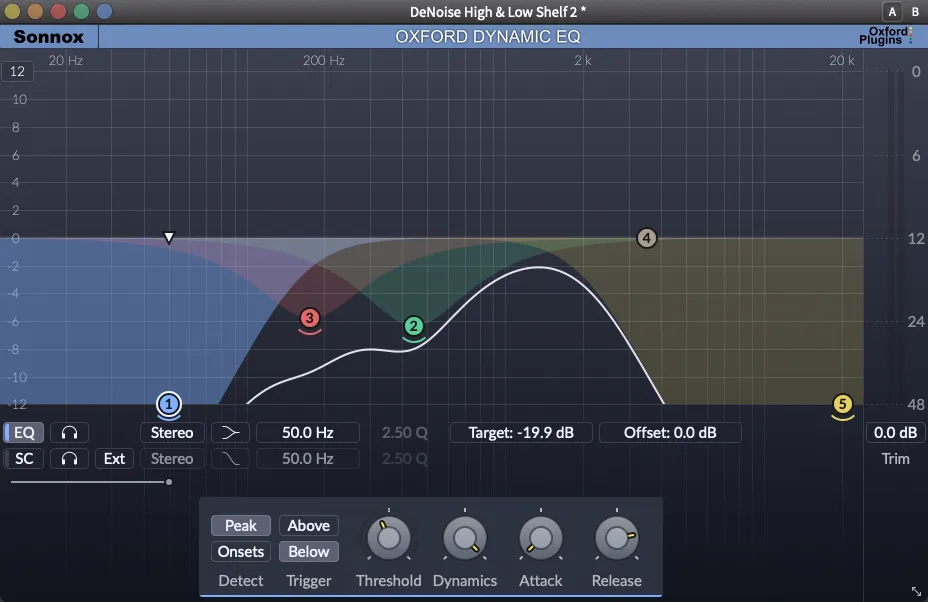The width and height of the screenshot is (928, 602).
Task: Select the yellow band 5 node
Action: click(843, 404)
